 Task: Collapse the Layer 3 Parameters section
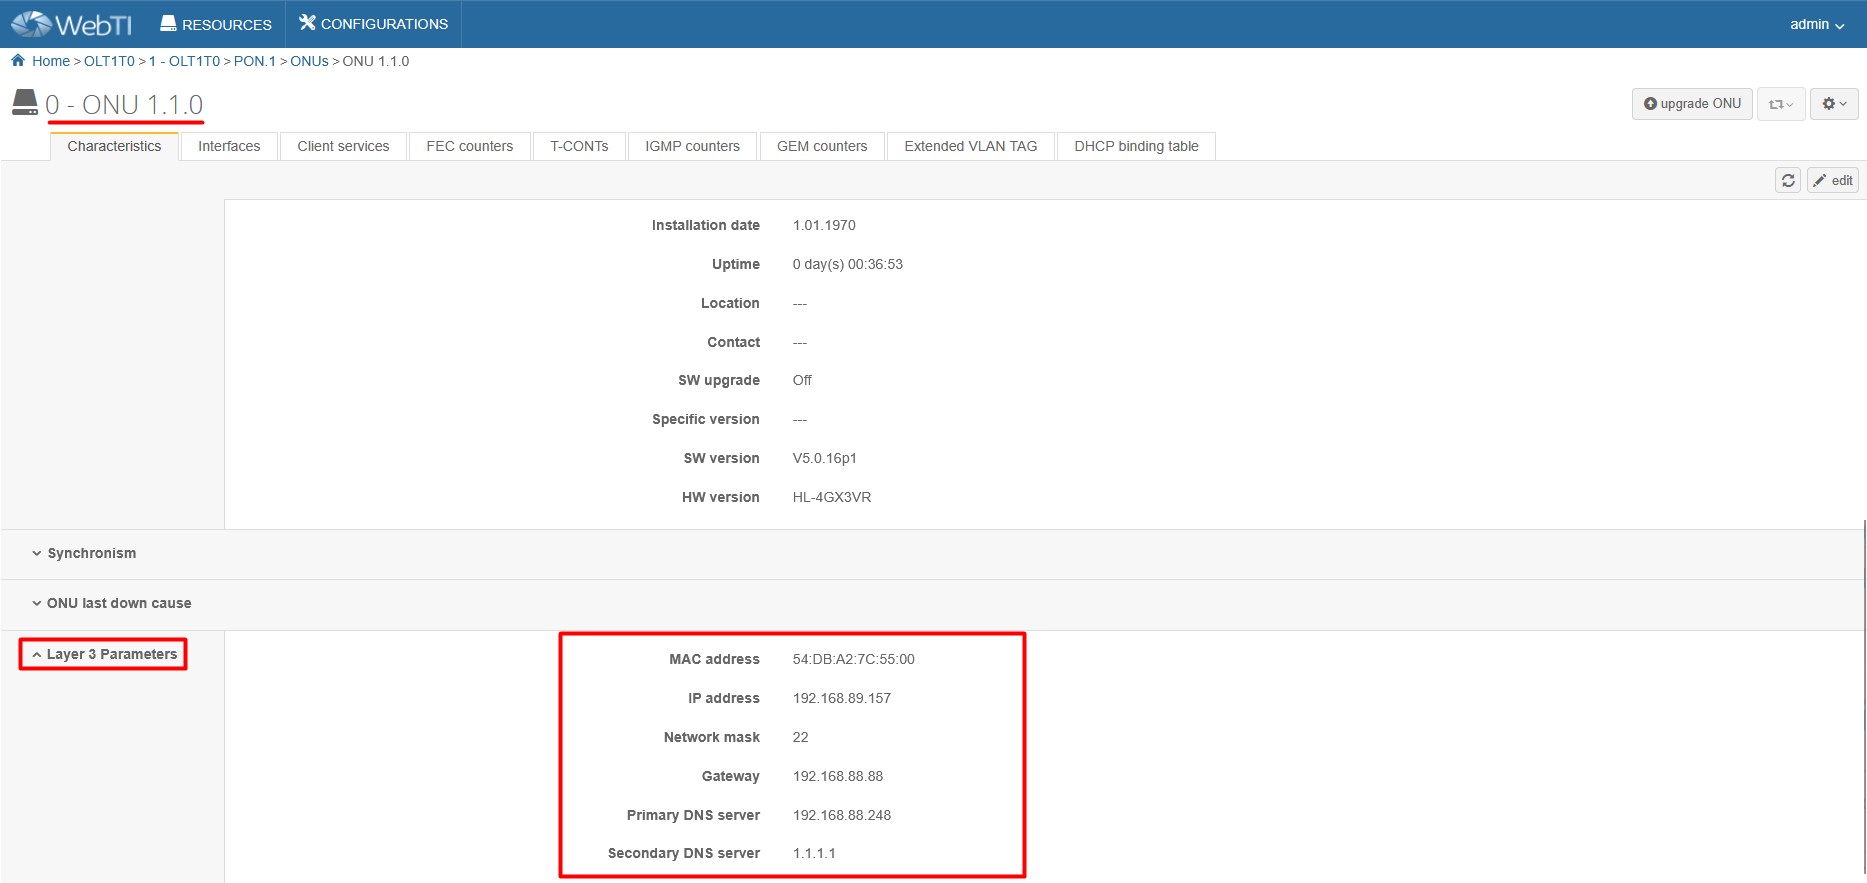[x=104, y=654]
